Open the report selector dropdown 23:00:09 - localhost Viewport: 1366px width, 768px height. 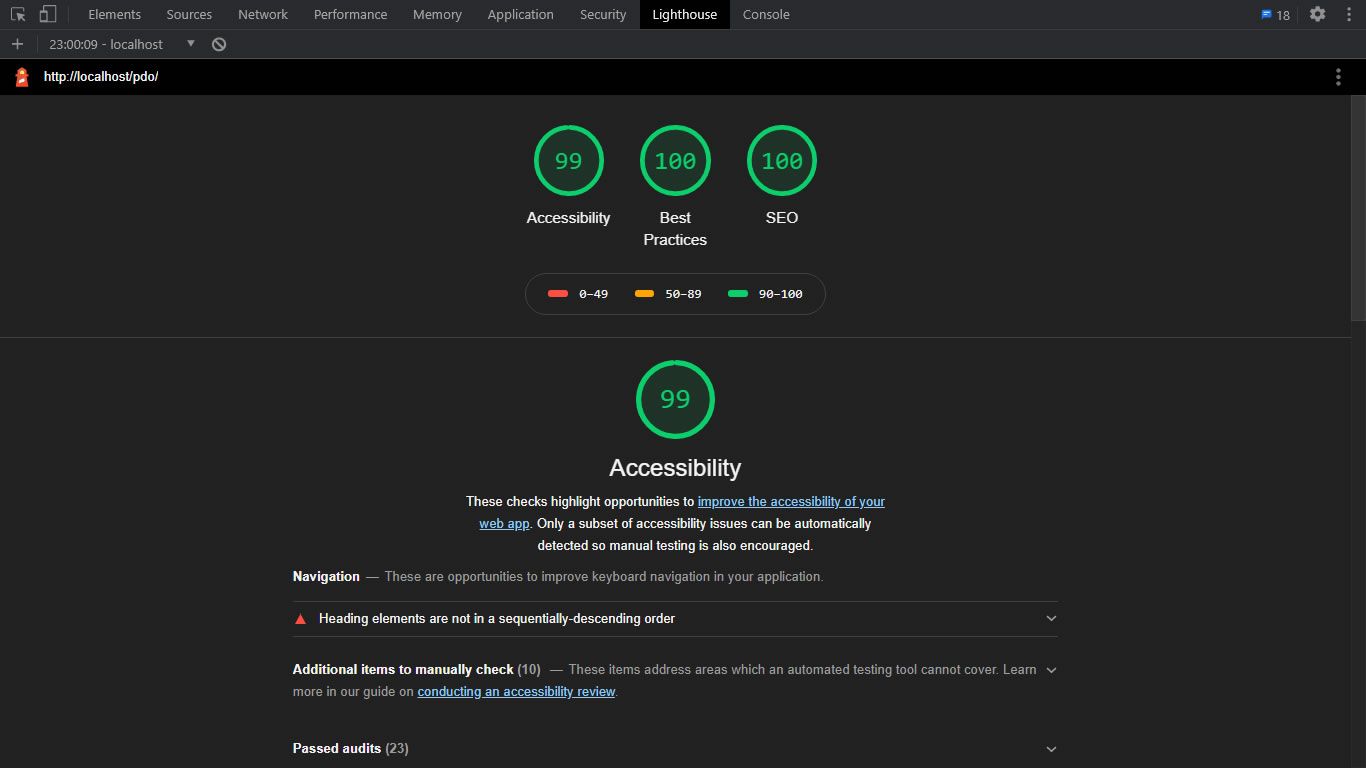click(122, 44)
